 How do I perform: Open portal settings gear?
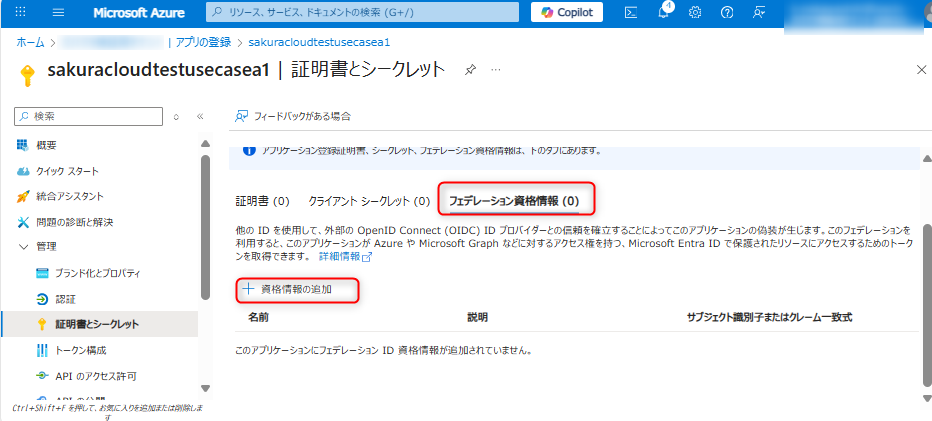pyautogui.click(x=695, y=12)
